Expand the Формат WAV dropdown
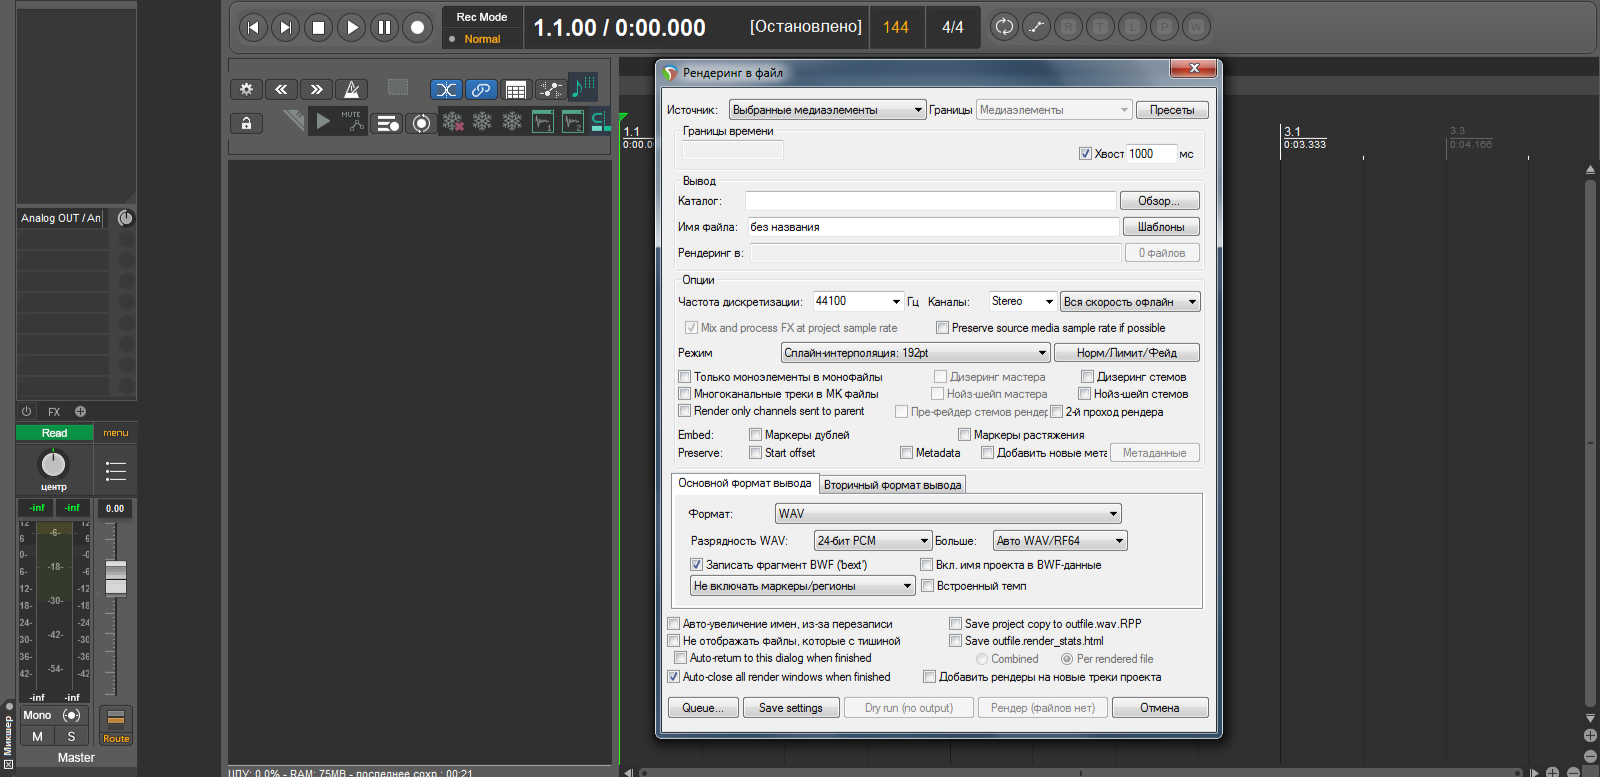The height and width of the screenshot is (777, 1600). click(x=947, y=514)
